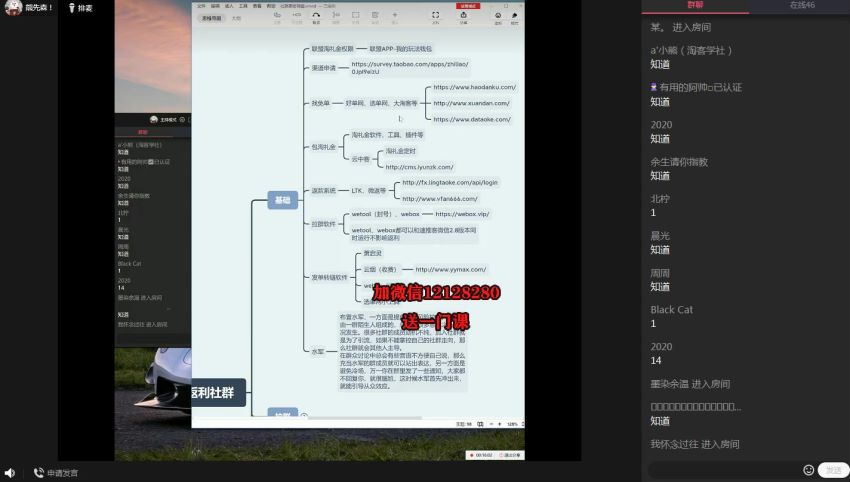Click the insert plus toolbar icon
Image resolution: width=850 pixels, height=482 pixels.
tap(395, 17)
